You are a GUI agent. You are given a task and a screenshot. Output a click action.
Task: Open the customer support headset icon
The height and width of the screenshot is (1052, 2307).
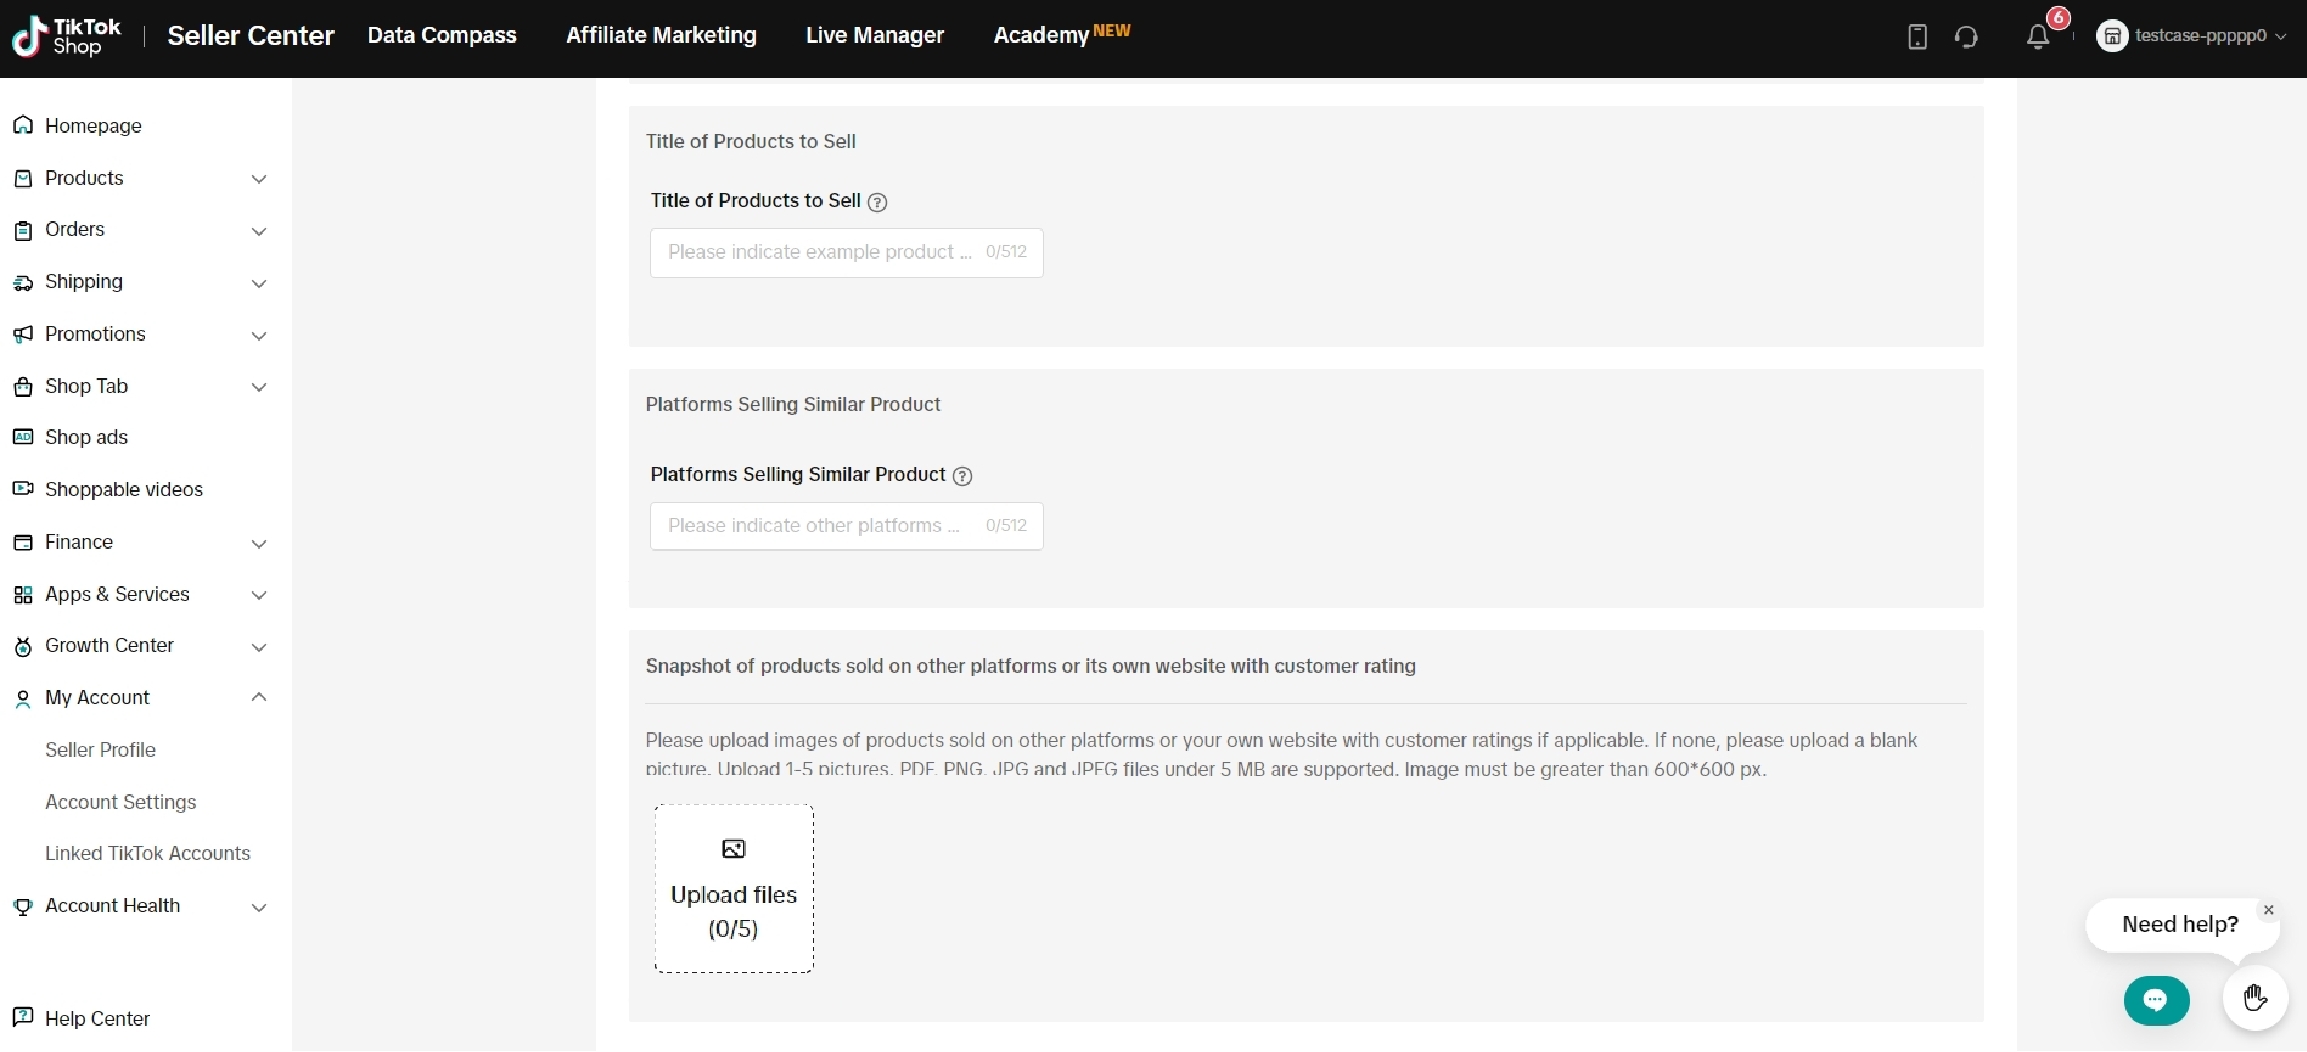(x=1966, y=37)
